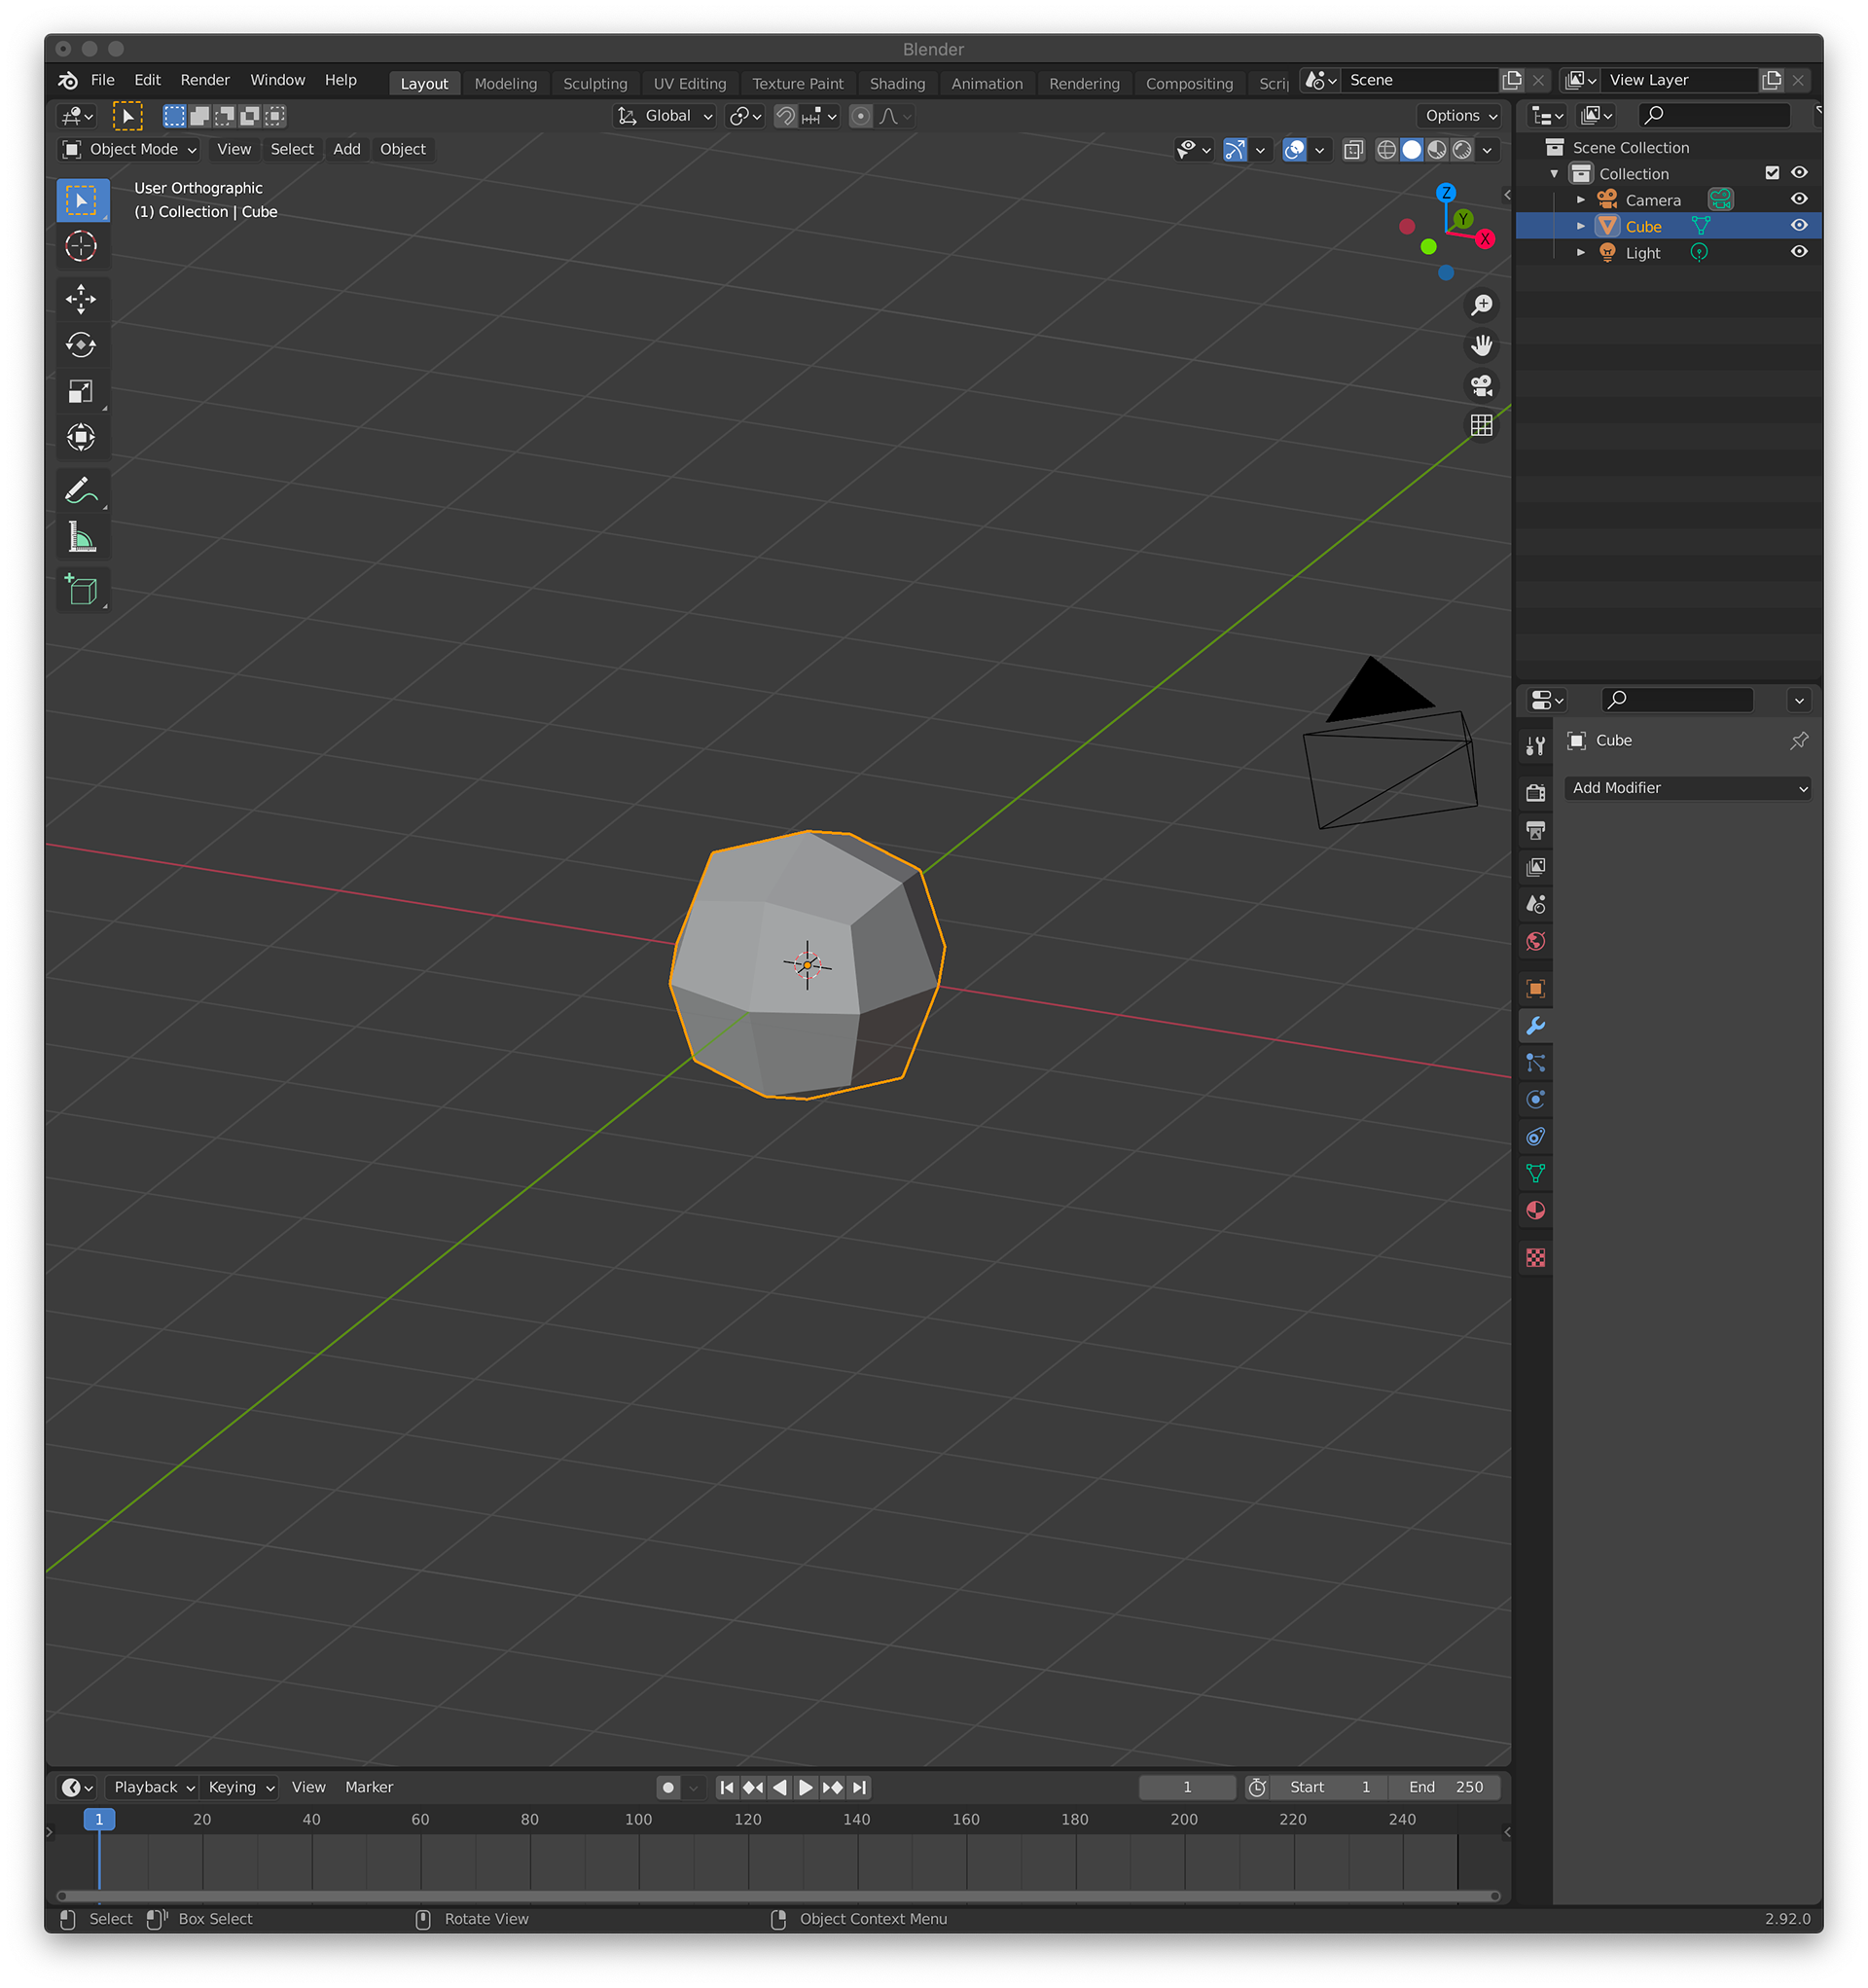
Task: Switch to the Sculpting workspace tab
Action: [x=595, y=84]
